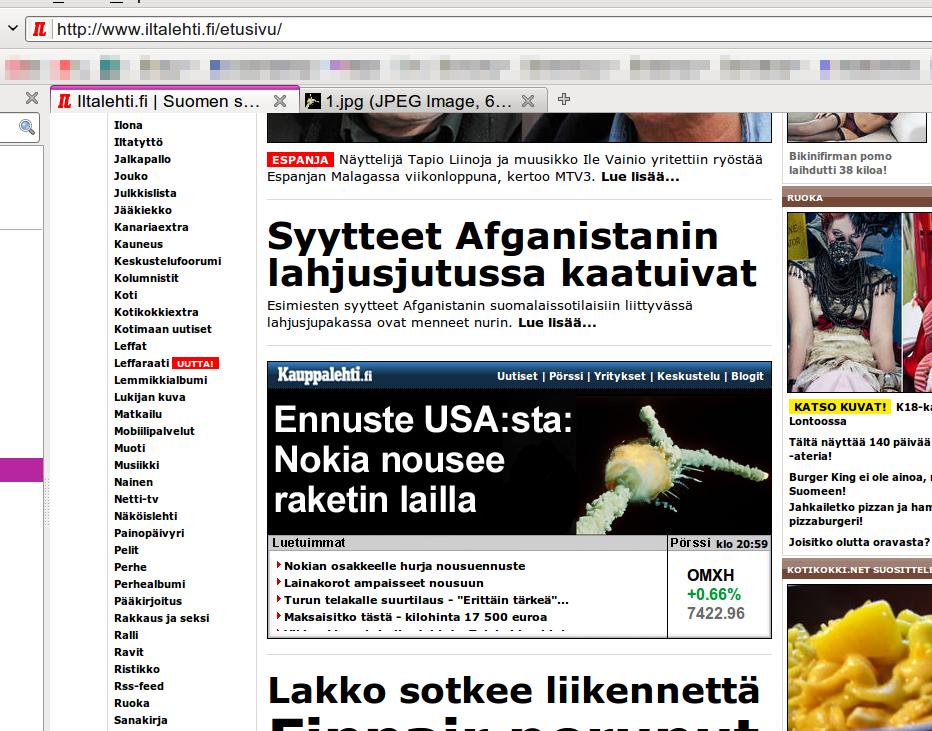The image size is (932, 731).
Task: Open Keskustelu in the Kauppalehti navigation
Action: [688, 377]
